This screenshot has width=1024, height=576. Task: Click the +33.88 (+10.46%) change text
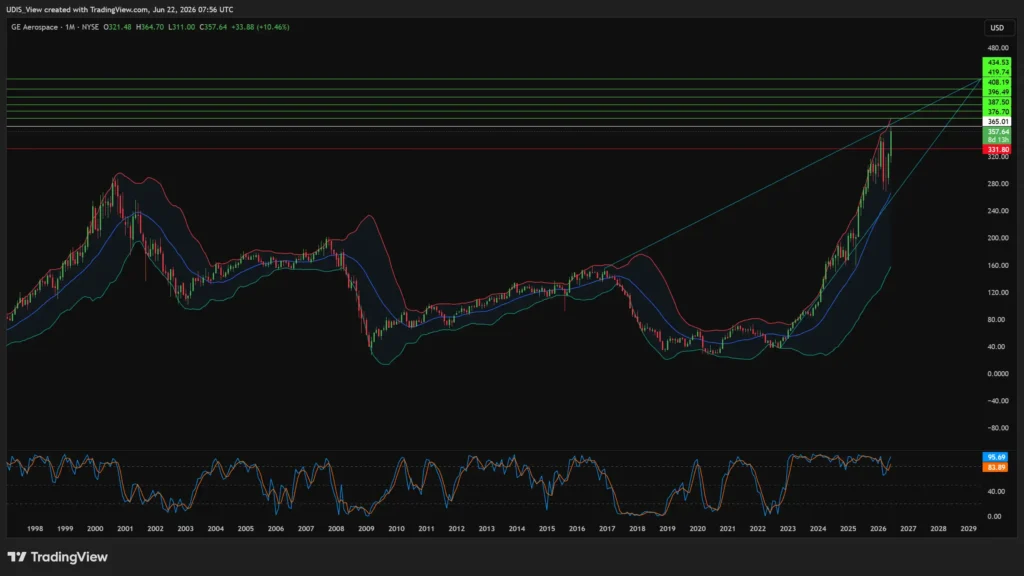[x=260, y=27]
